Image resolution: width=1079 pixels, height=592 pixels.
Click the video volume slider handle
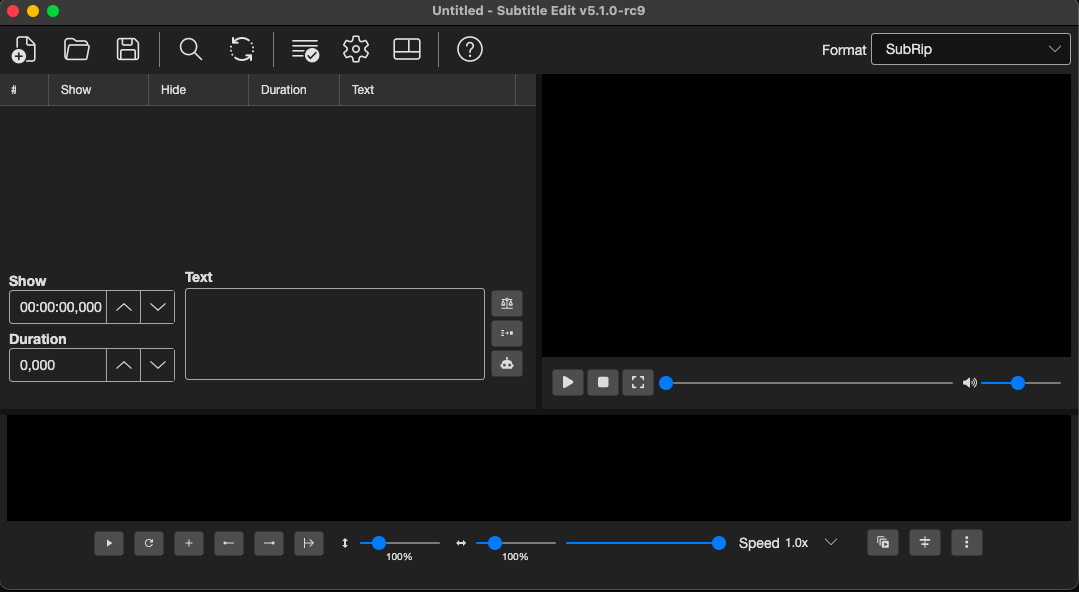coord(1018,383)
